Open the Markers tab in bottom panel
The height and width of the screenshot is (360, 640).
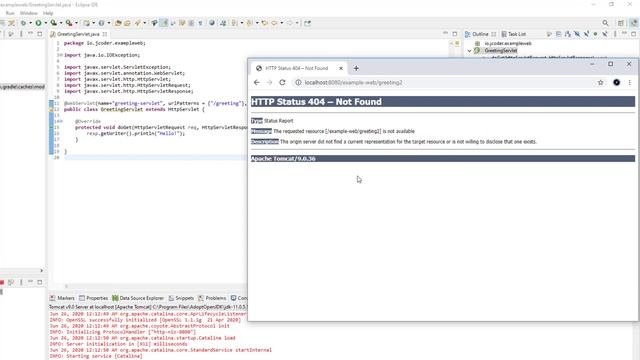[x=62, y=298]
